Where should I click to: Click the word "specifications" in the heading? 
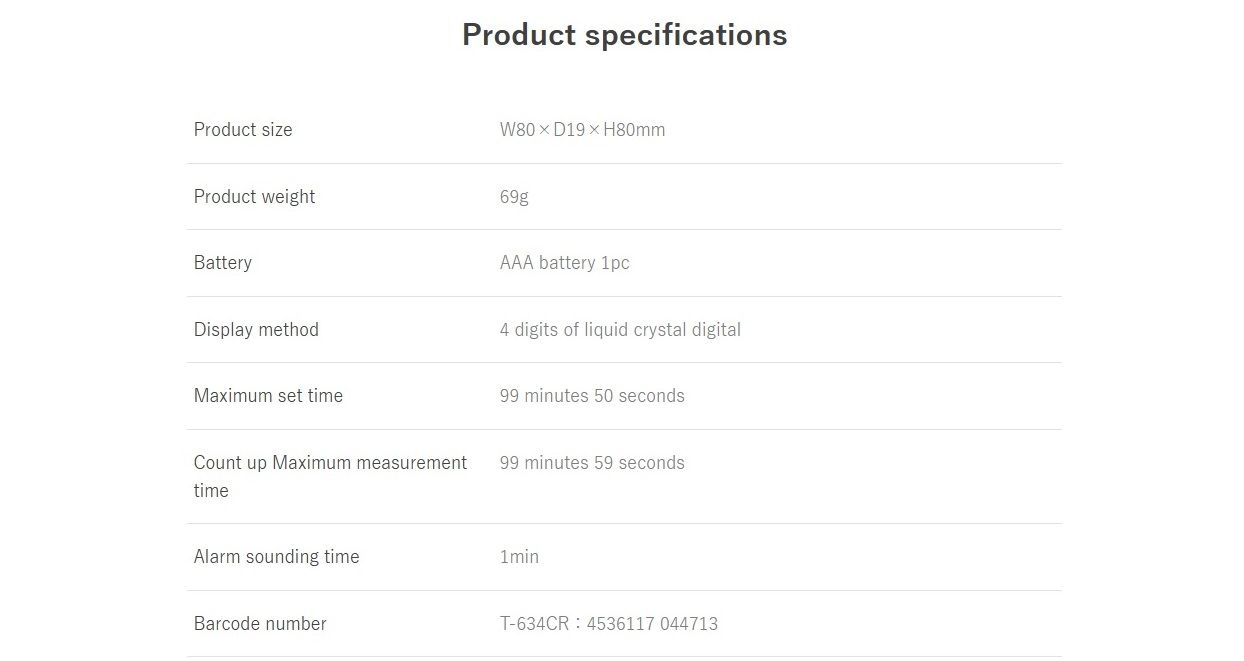[x=686, y=35]
